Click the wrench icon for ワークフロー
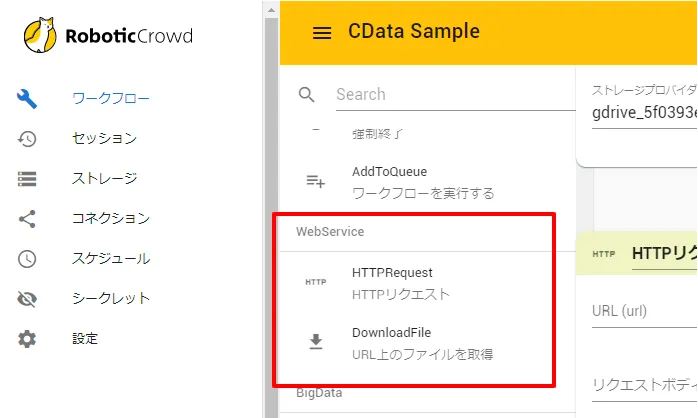The width and height of the screenshot is (698, 418). coord(28,98)
